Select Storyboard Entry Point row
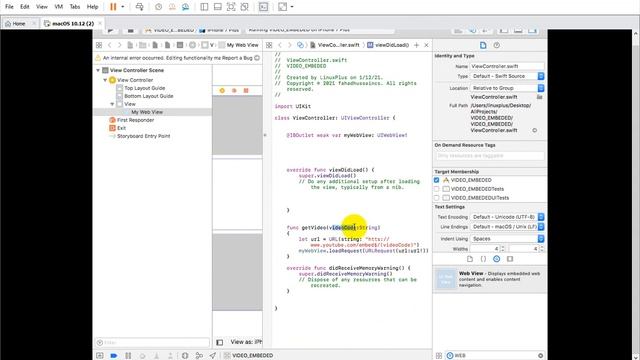This screenshot has width=640, height=360. click(143, 136)
